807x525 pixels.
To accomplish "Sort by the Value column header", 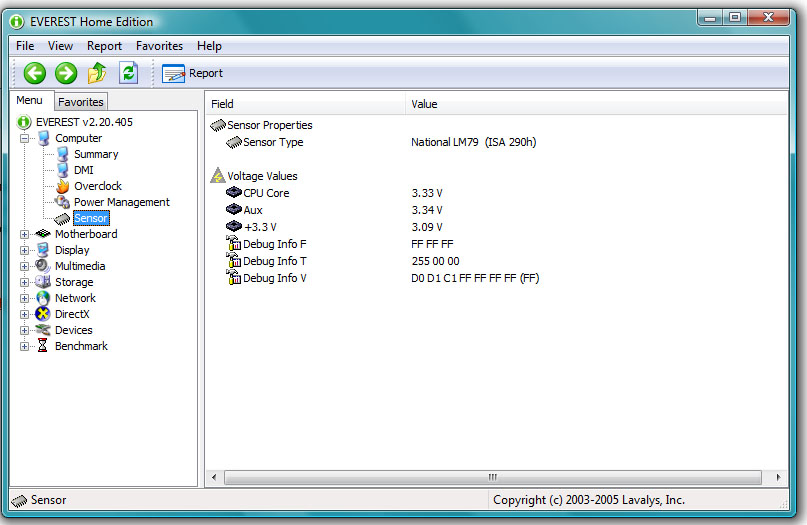I will tap(597, 104).
